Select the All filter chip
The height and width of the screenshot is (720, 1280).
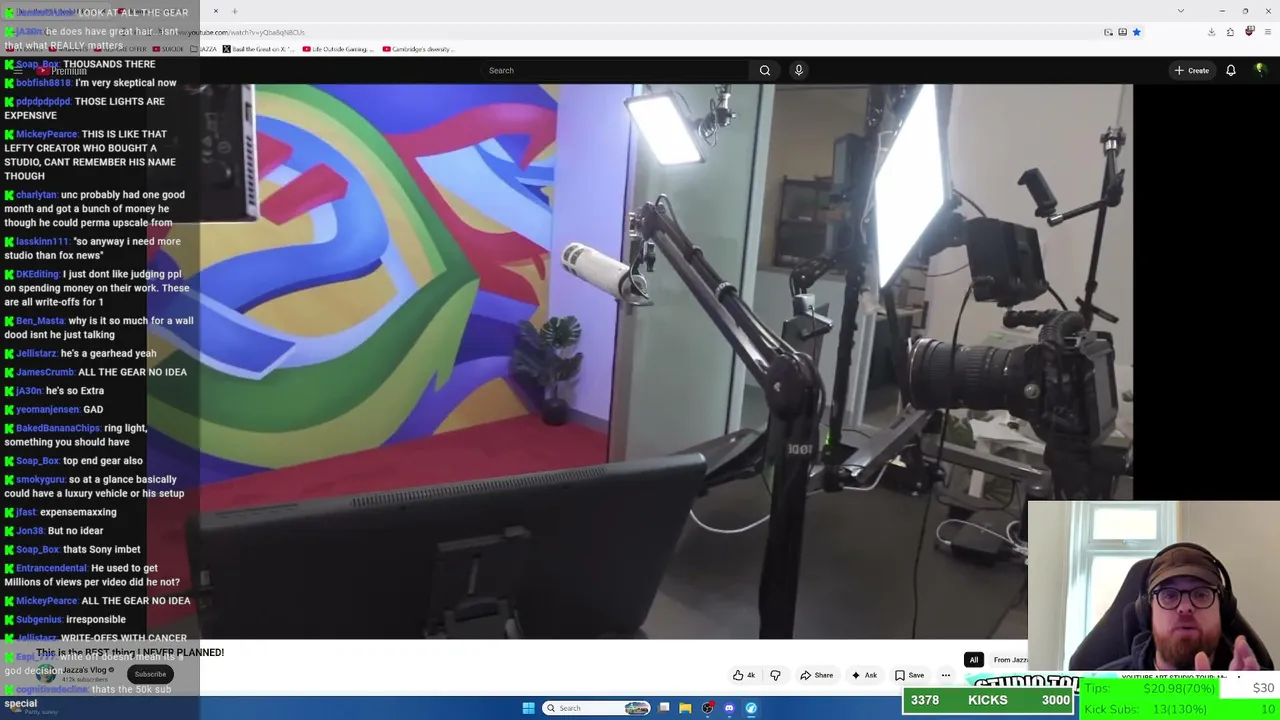(x=974, y=660)
